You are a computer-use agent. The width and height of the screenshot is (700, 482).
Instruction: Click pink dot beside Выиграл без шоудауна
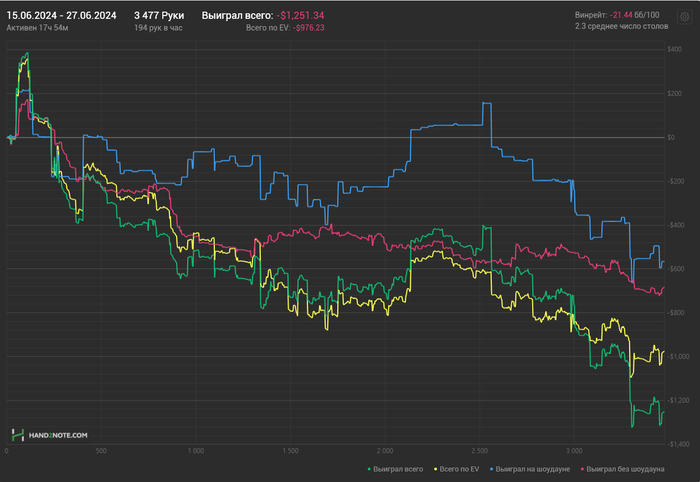[x=583, y=468]
